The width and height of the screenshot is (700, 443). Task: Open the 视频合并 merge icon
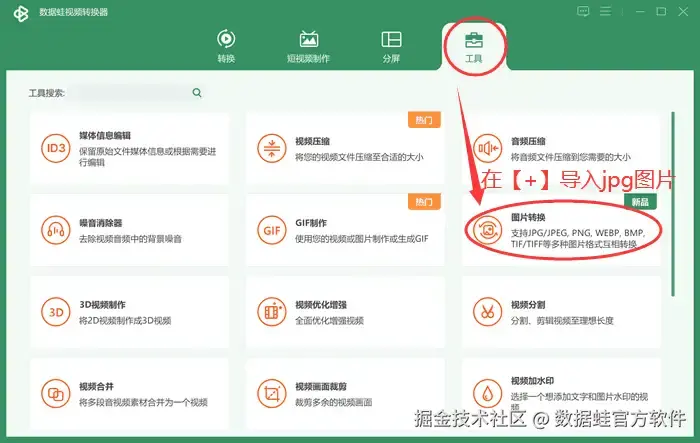[x=56, y=394]
